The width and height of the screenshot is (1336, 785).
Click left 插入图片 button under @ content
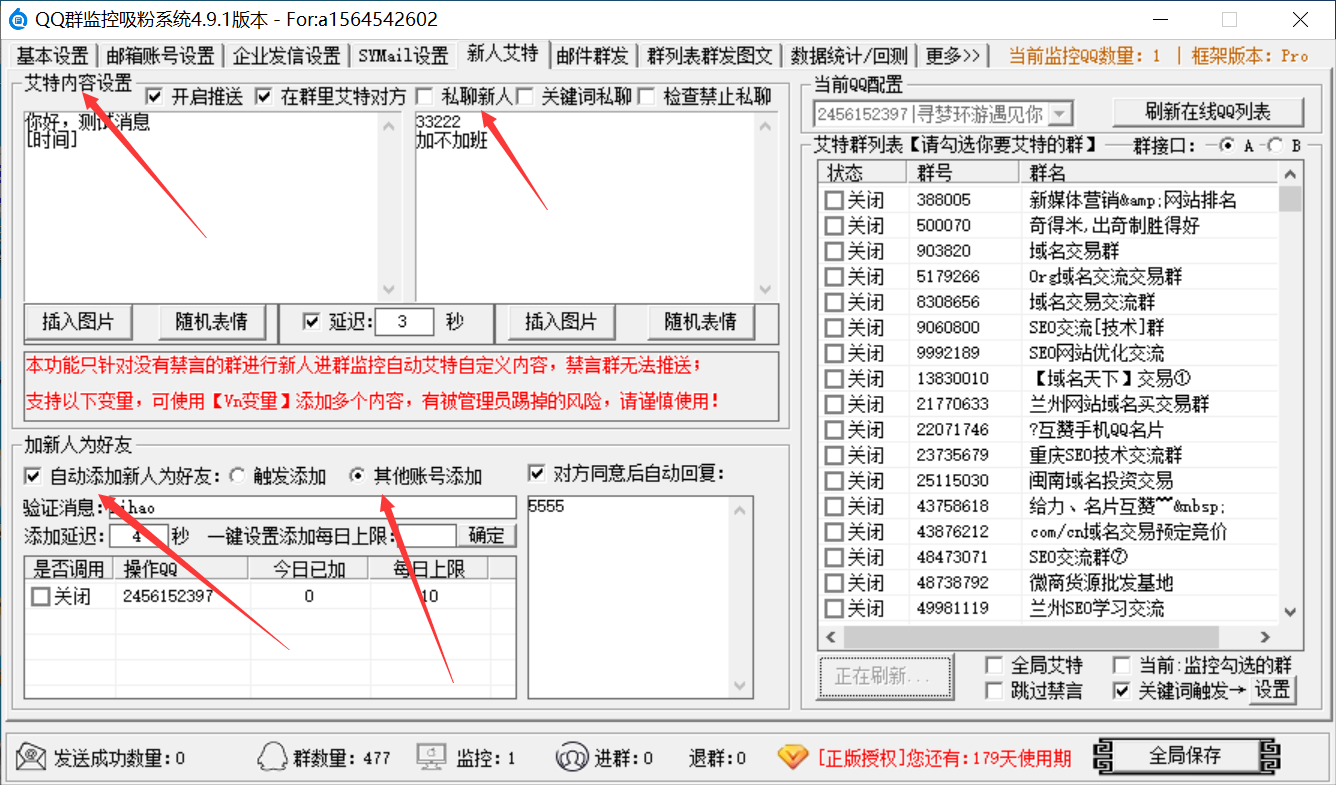coord(78,322)
